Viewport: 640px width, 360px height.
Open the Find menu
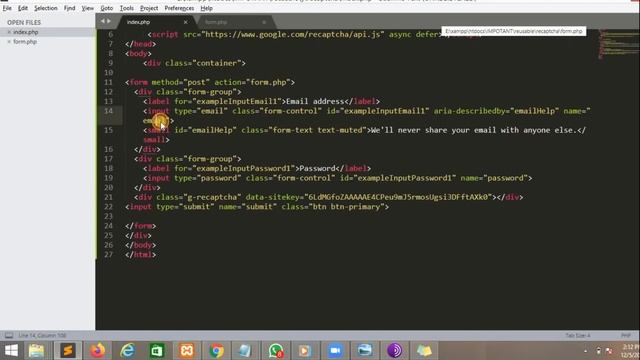(x=69, y=8)
